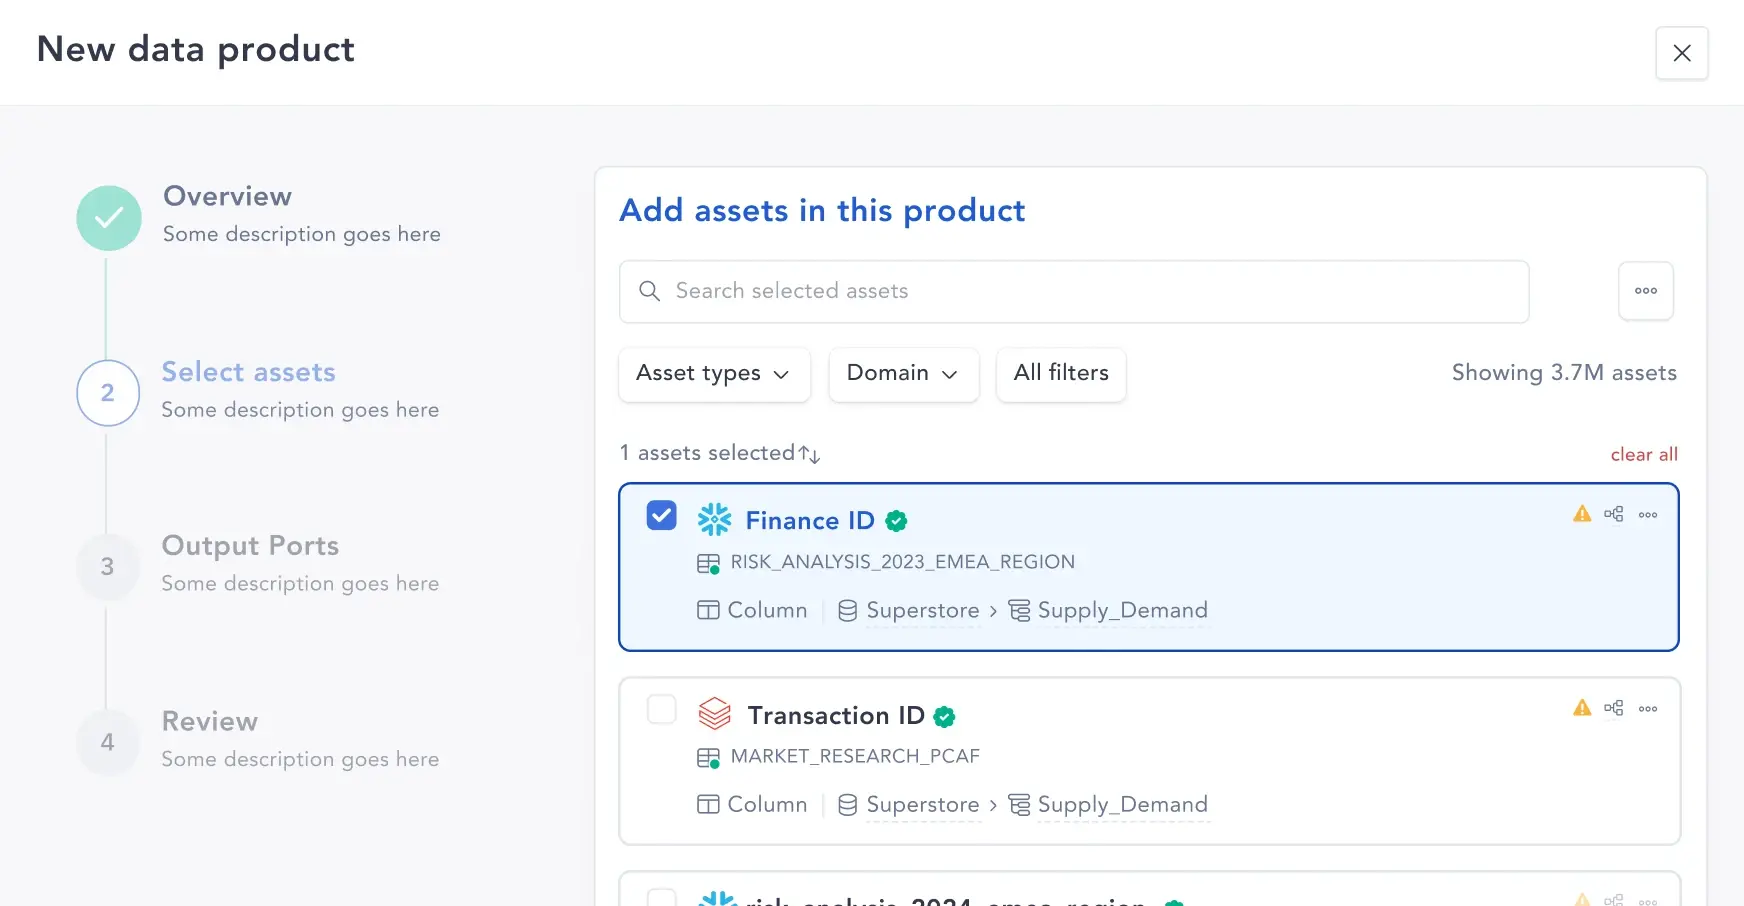The height and width of the screenshot is (906, 1744).
Task: Uncheck the Finance ID checkbox
Action: (x=661, y=515)
